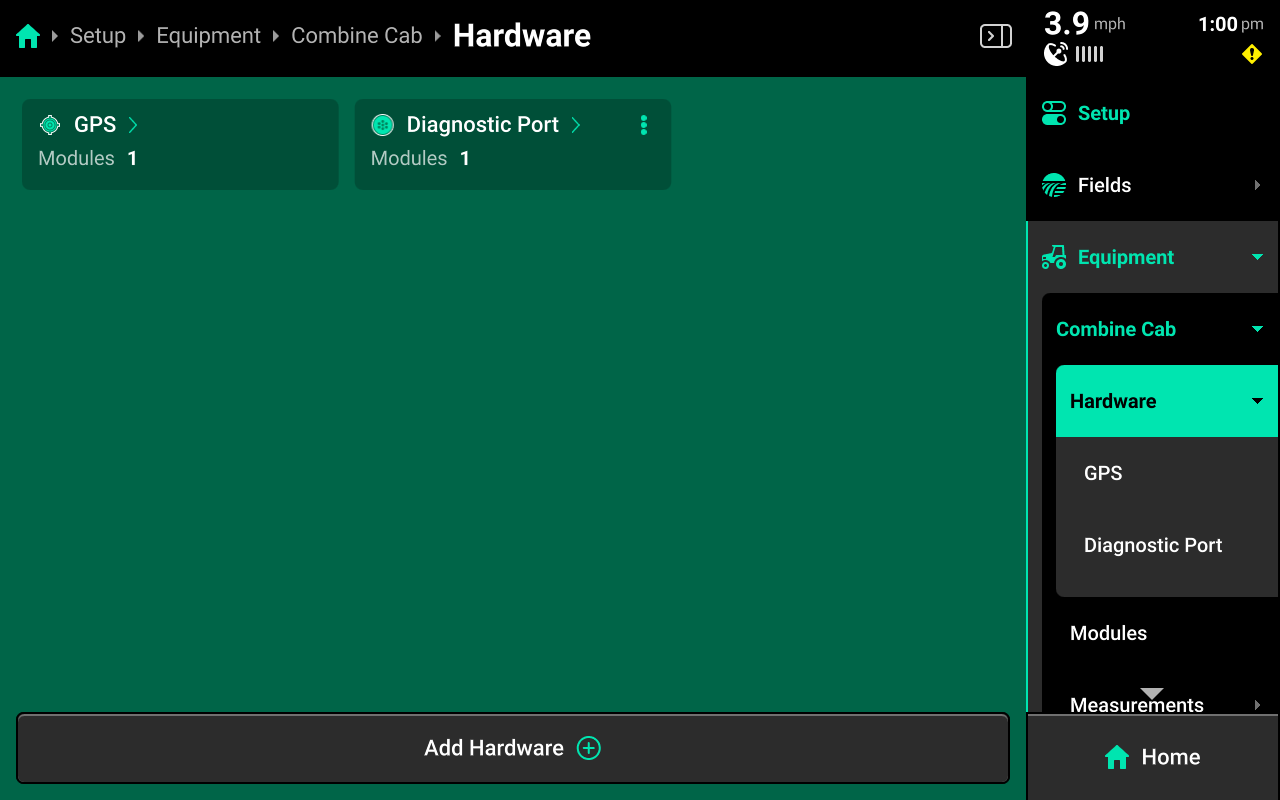Collapse the Equipment section in sidebar

point(1257,257)
